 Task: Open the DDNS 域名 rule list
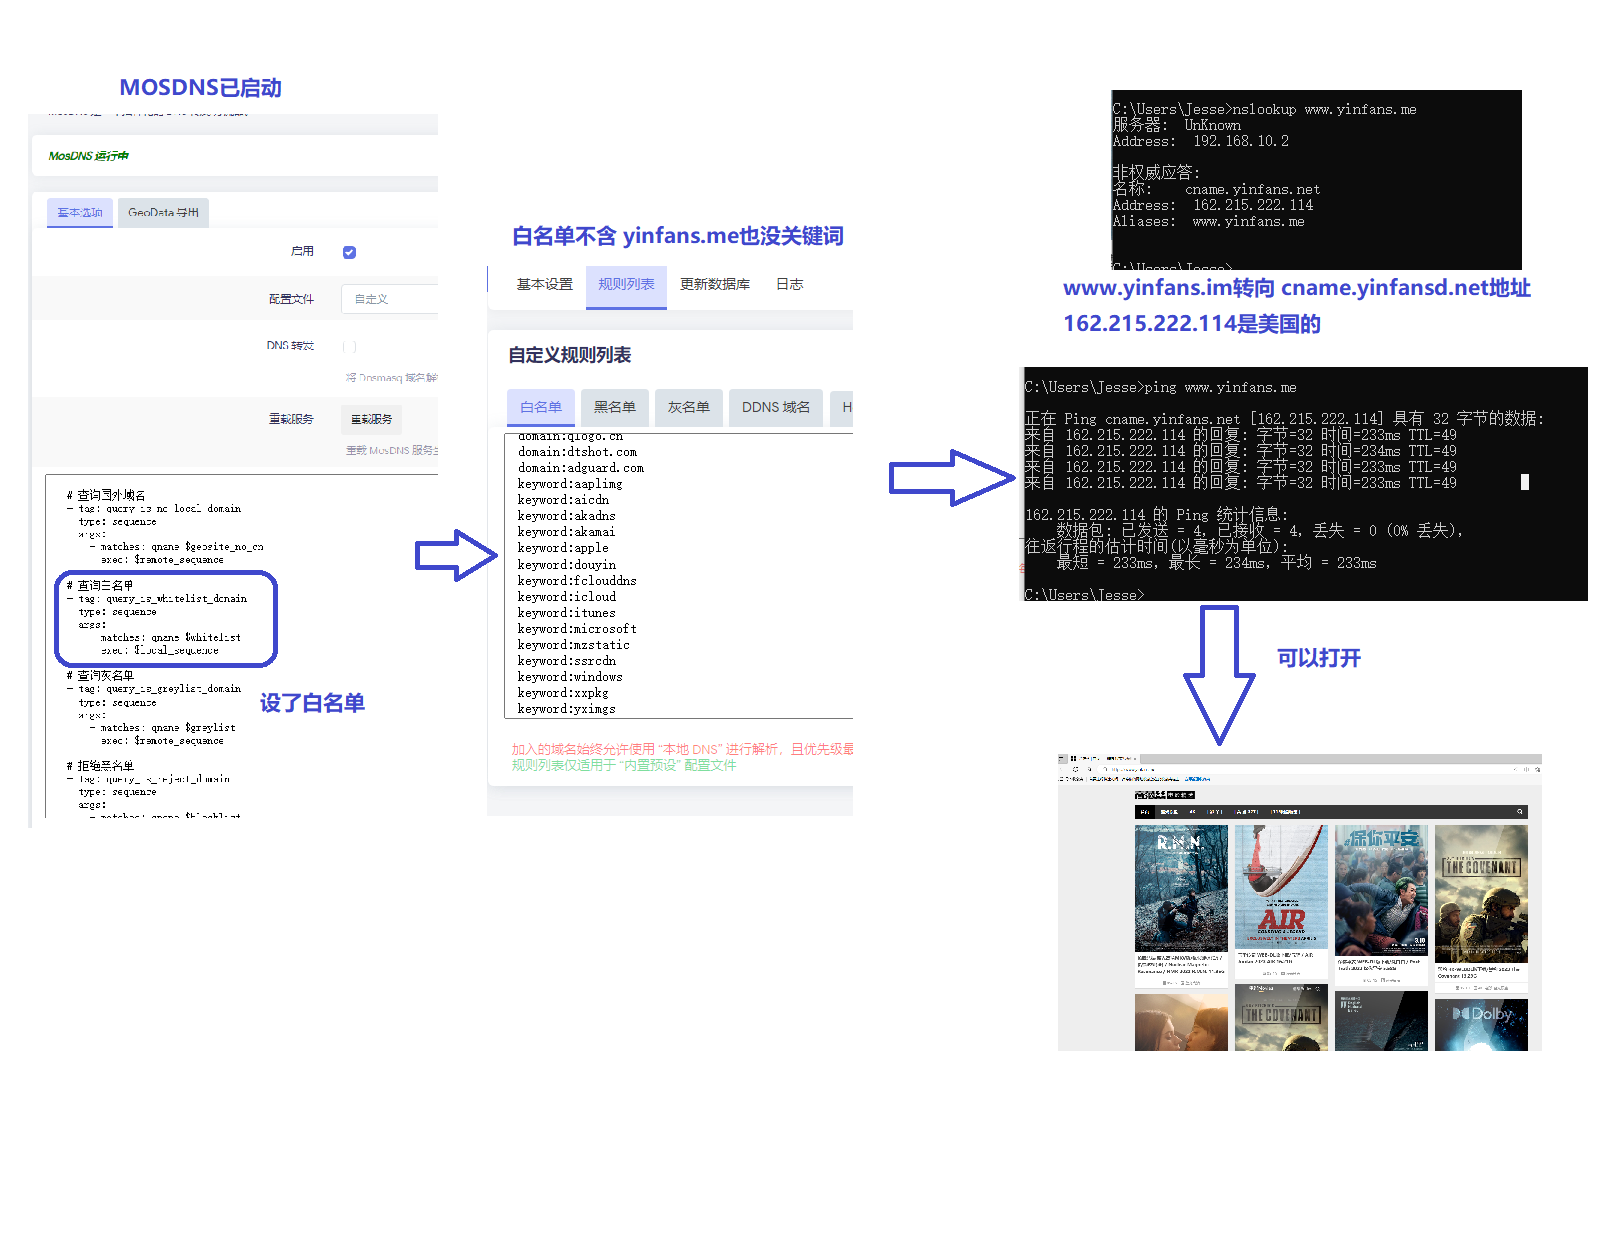point(775,407)
